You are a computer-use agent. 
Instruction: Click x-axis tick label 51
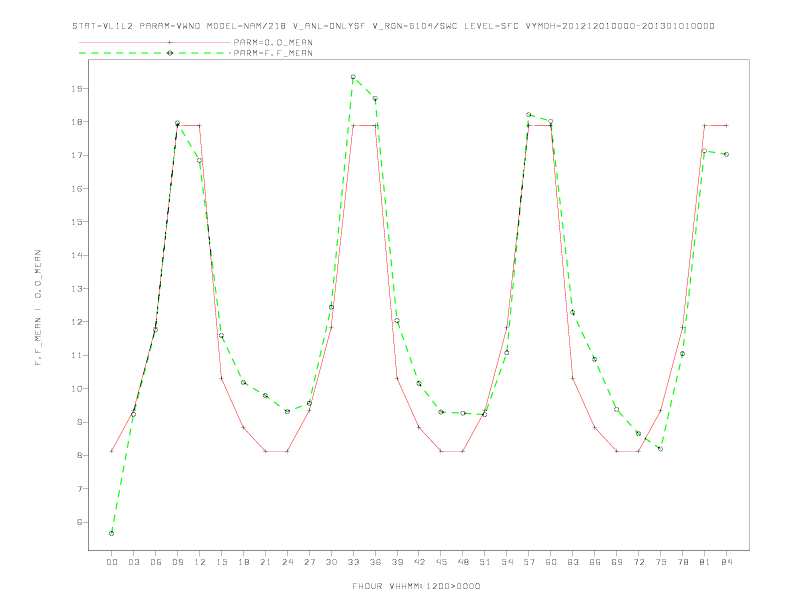coord(485,562)
